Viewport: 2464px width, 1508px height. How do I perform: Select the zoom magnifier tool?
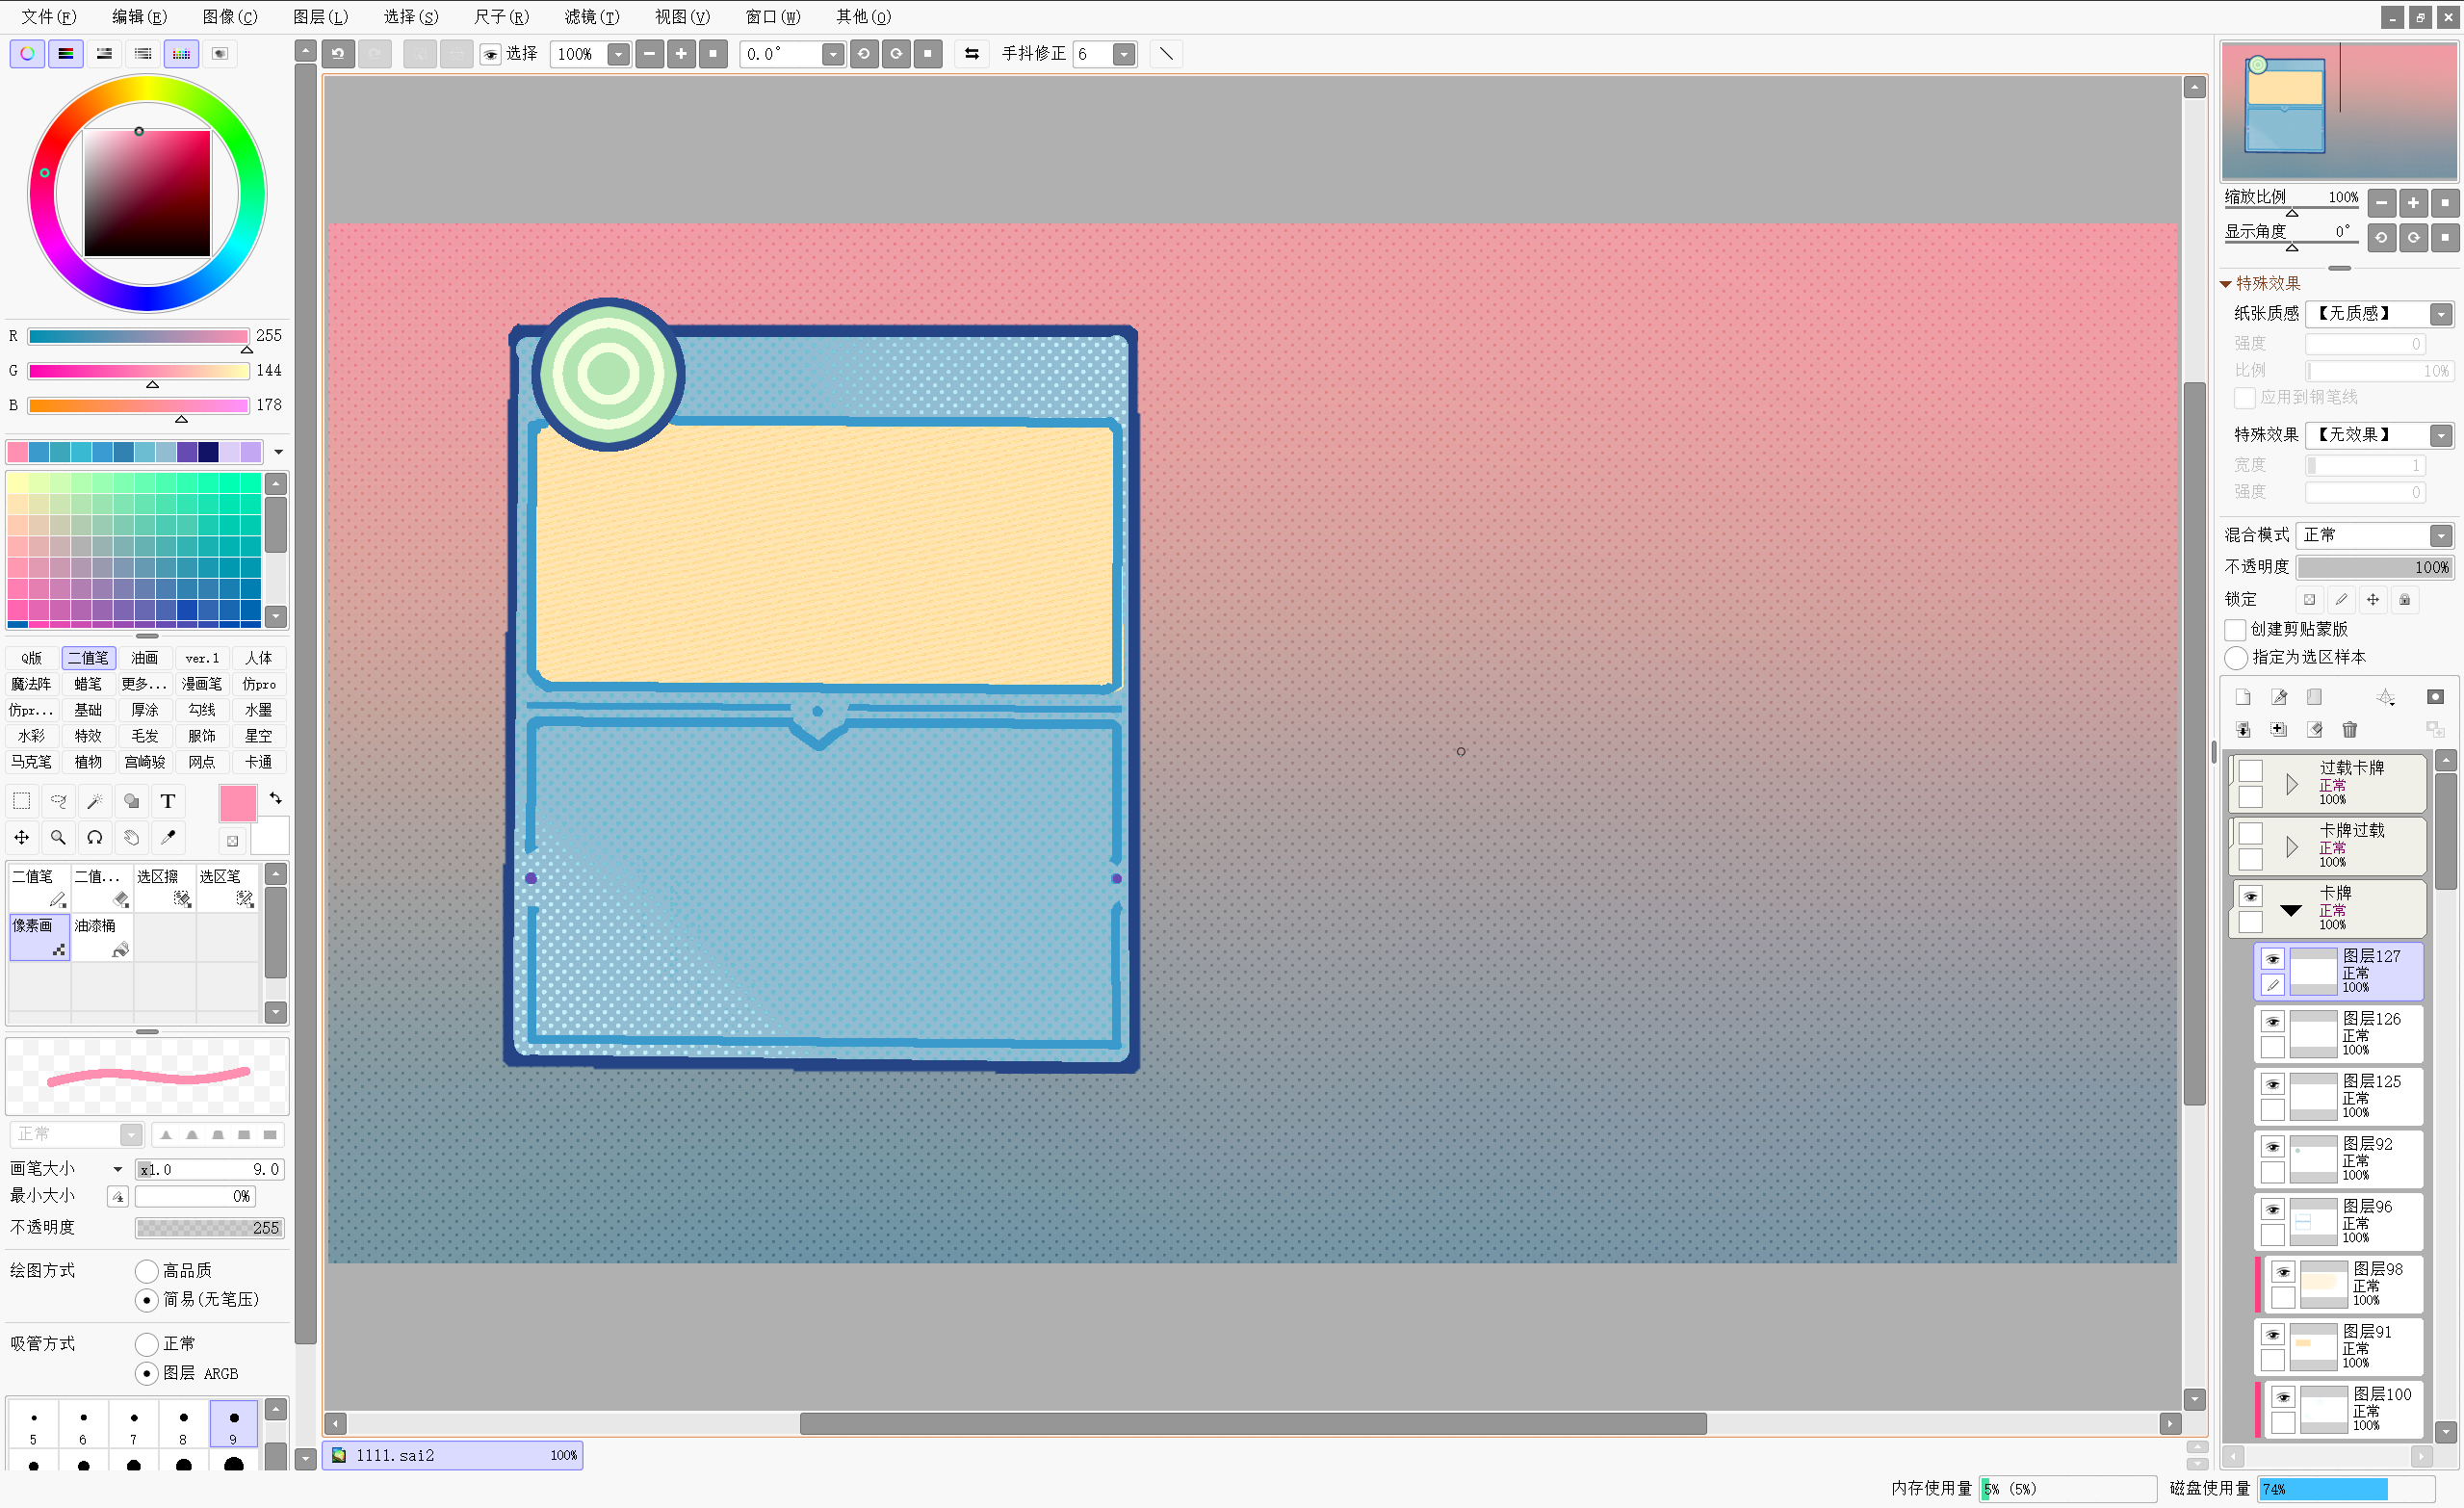tap(58, 837)
